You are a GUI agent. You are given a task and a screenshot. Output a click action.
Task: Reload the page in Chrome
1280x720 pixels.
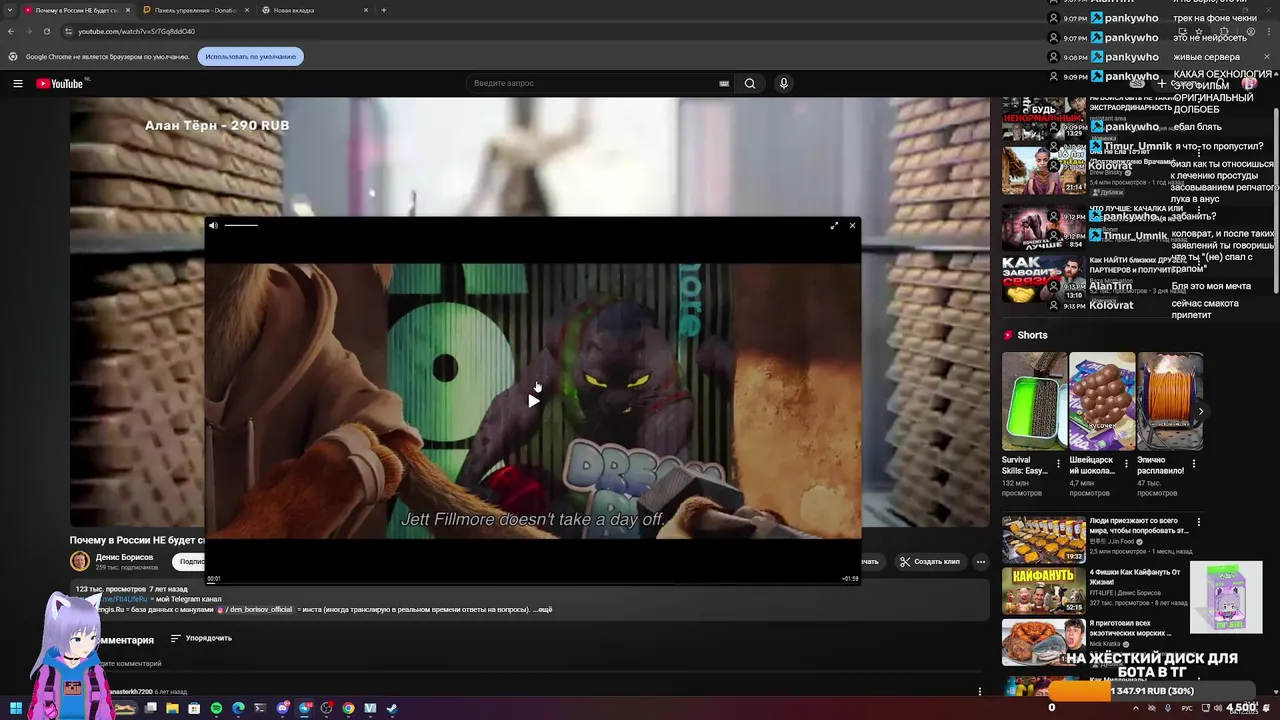[x=46, y=31]
